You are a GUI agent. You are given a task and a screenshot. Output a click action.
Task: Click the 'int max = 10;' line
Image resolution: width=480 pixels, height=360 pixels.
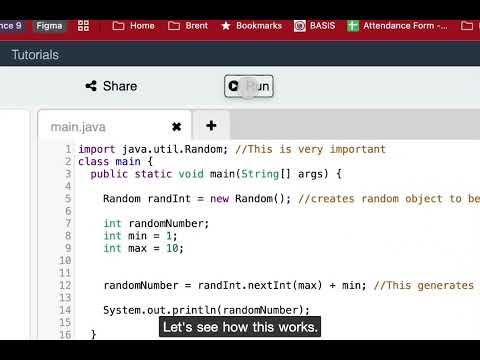pyautogui.click(x=143, y=248)
